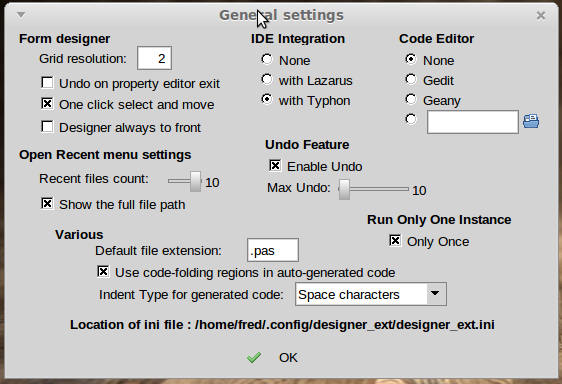Click the Open Recent menu settings heading
This screenshot has height=384, width=562.
(105, 155)
